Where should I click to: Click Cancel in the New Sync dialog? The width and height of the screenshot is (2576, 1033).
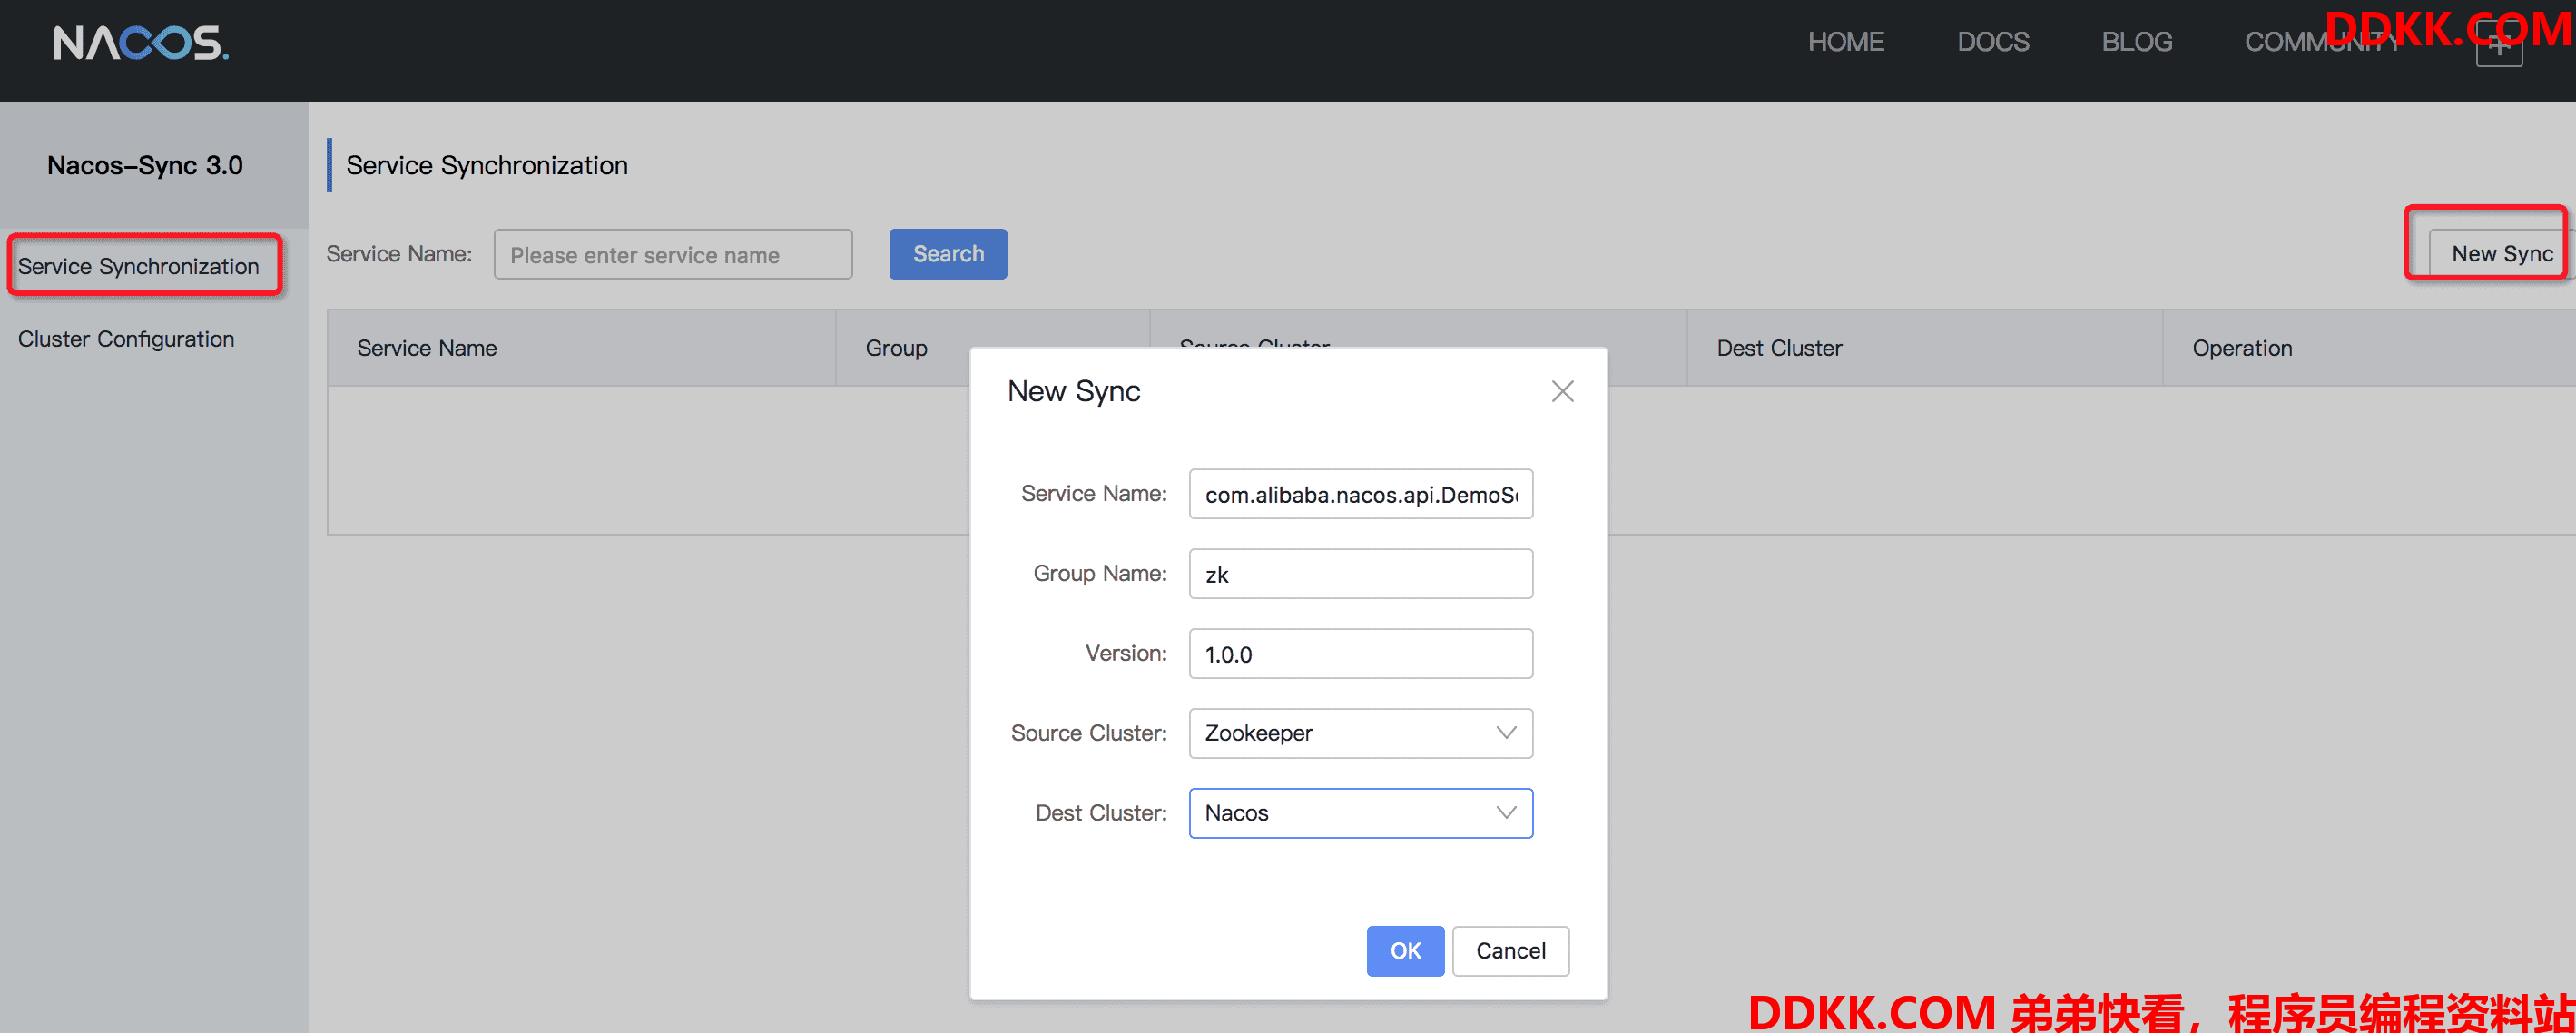click(1510, 950)
